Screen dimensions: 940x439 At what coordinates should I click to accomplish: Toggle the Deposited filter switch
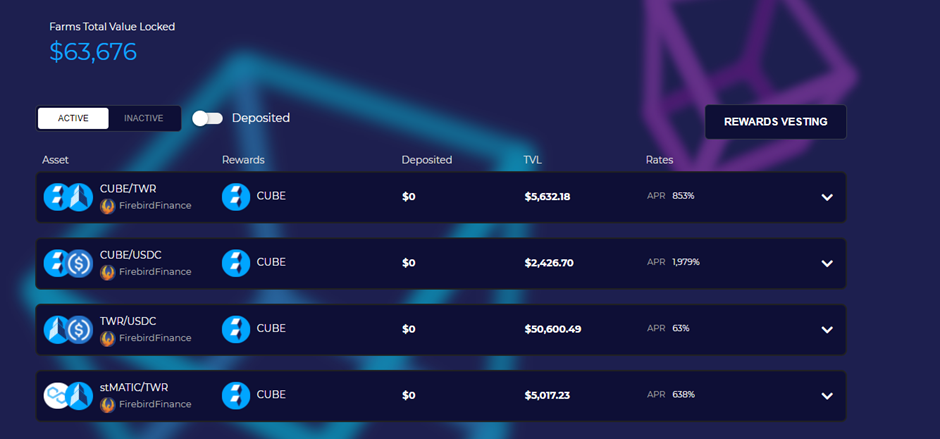click(x=207, y=118)
